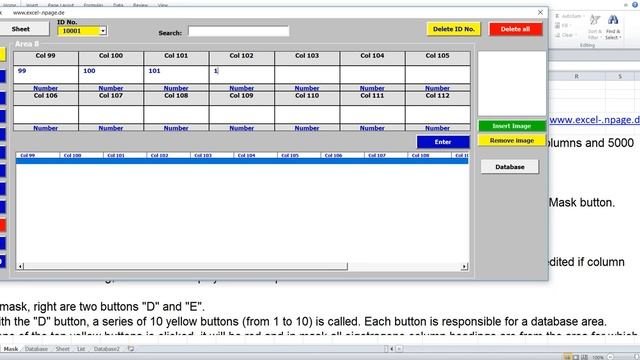This screenshot has height=360, width=640.
Task: Click the empty Col 105 input cell
Action: (438, 75)
